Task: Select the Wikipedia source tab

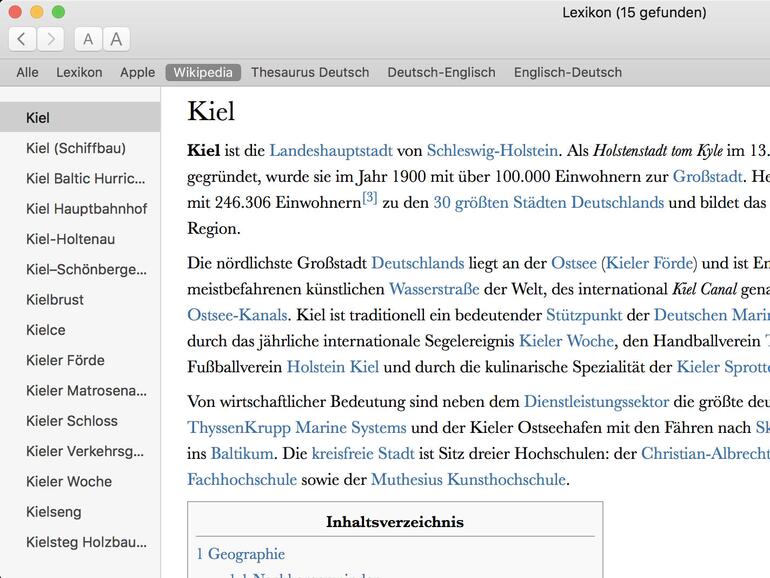Action: [203, 72]
